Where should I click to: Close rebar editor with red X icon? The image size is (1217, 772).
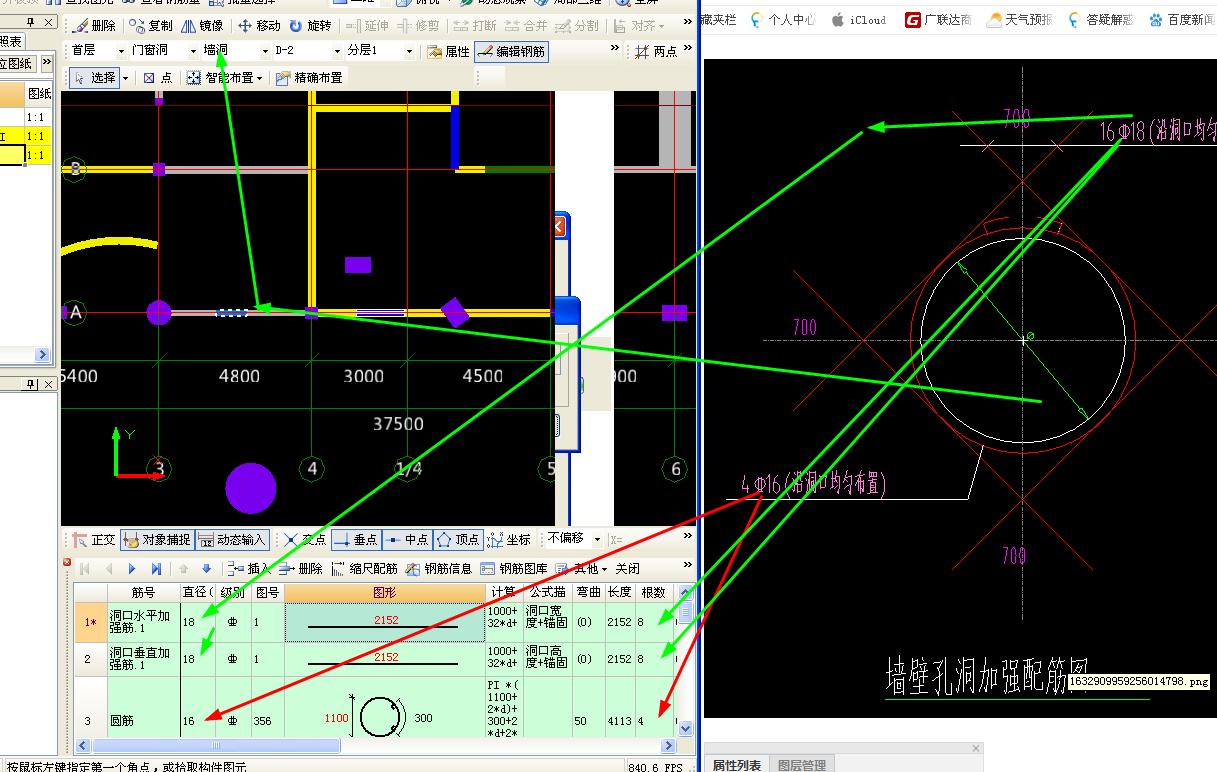(67, 562)
